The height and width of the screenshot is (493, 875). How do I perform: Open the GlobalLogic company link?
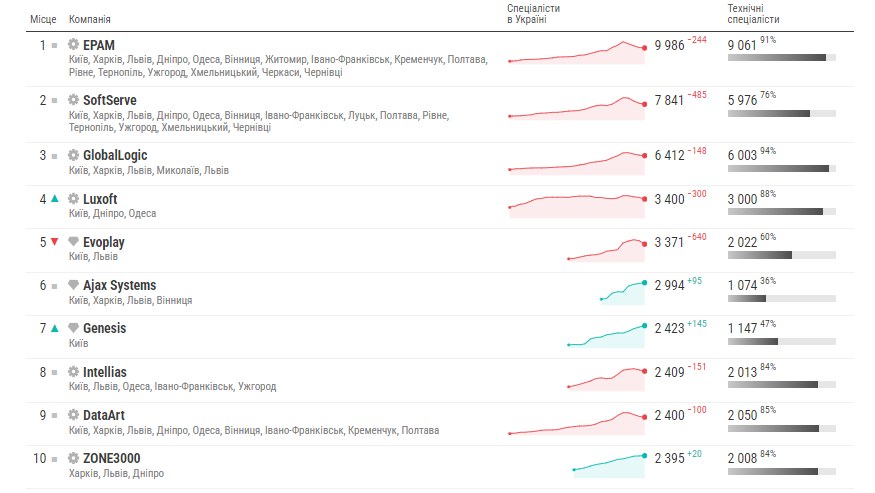(115, 155)
